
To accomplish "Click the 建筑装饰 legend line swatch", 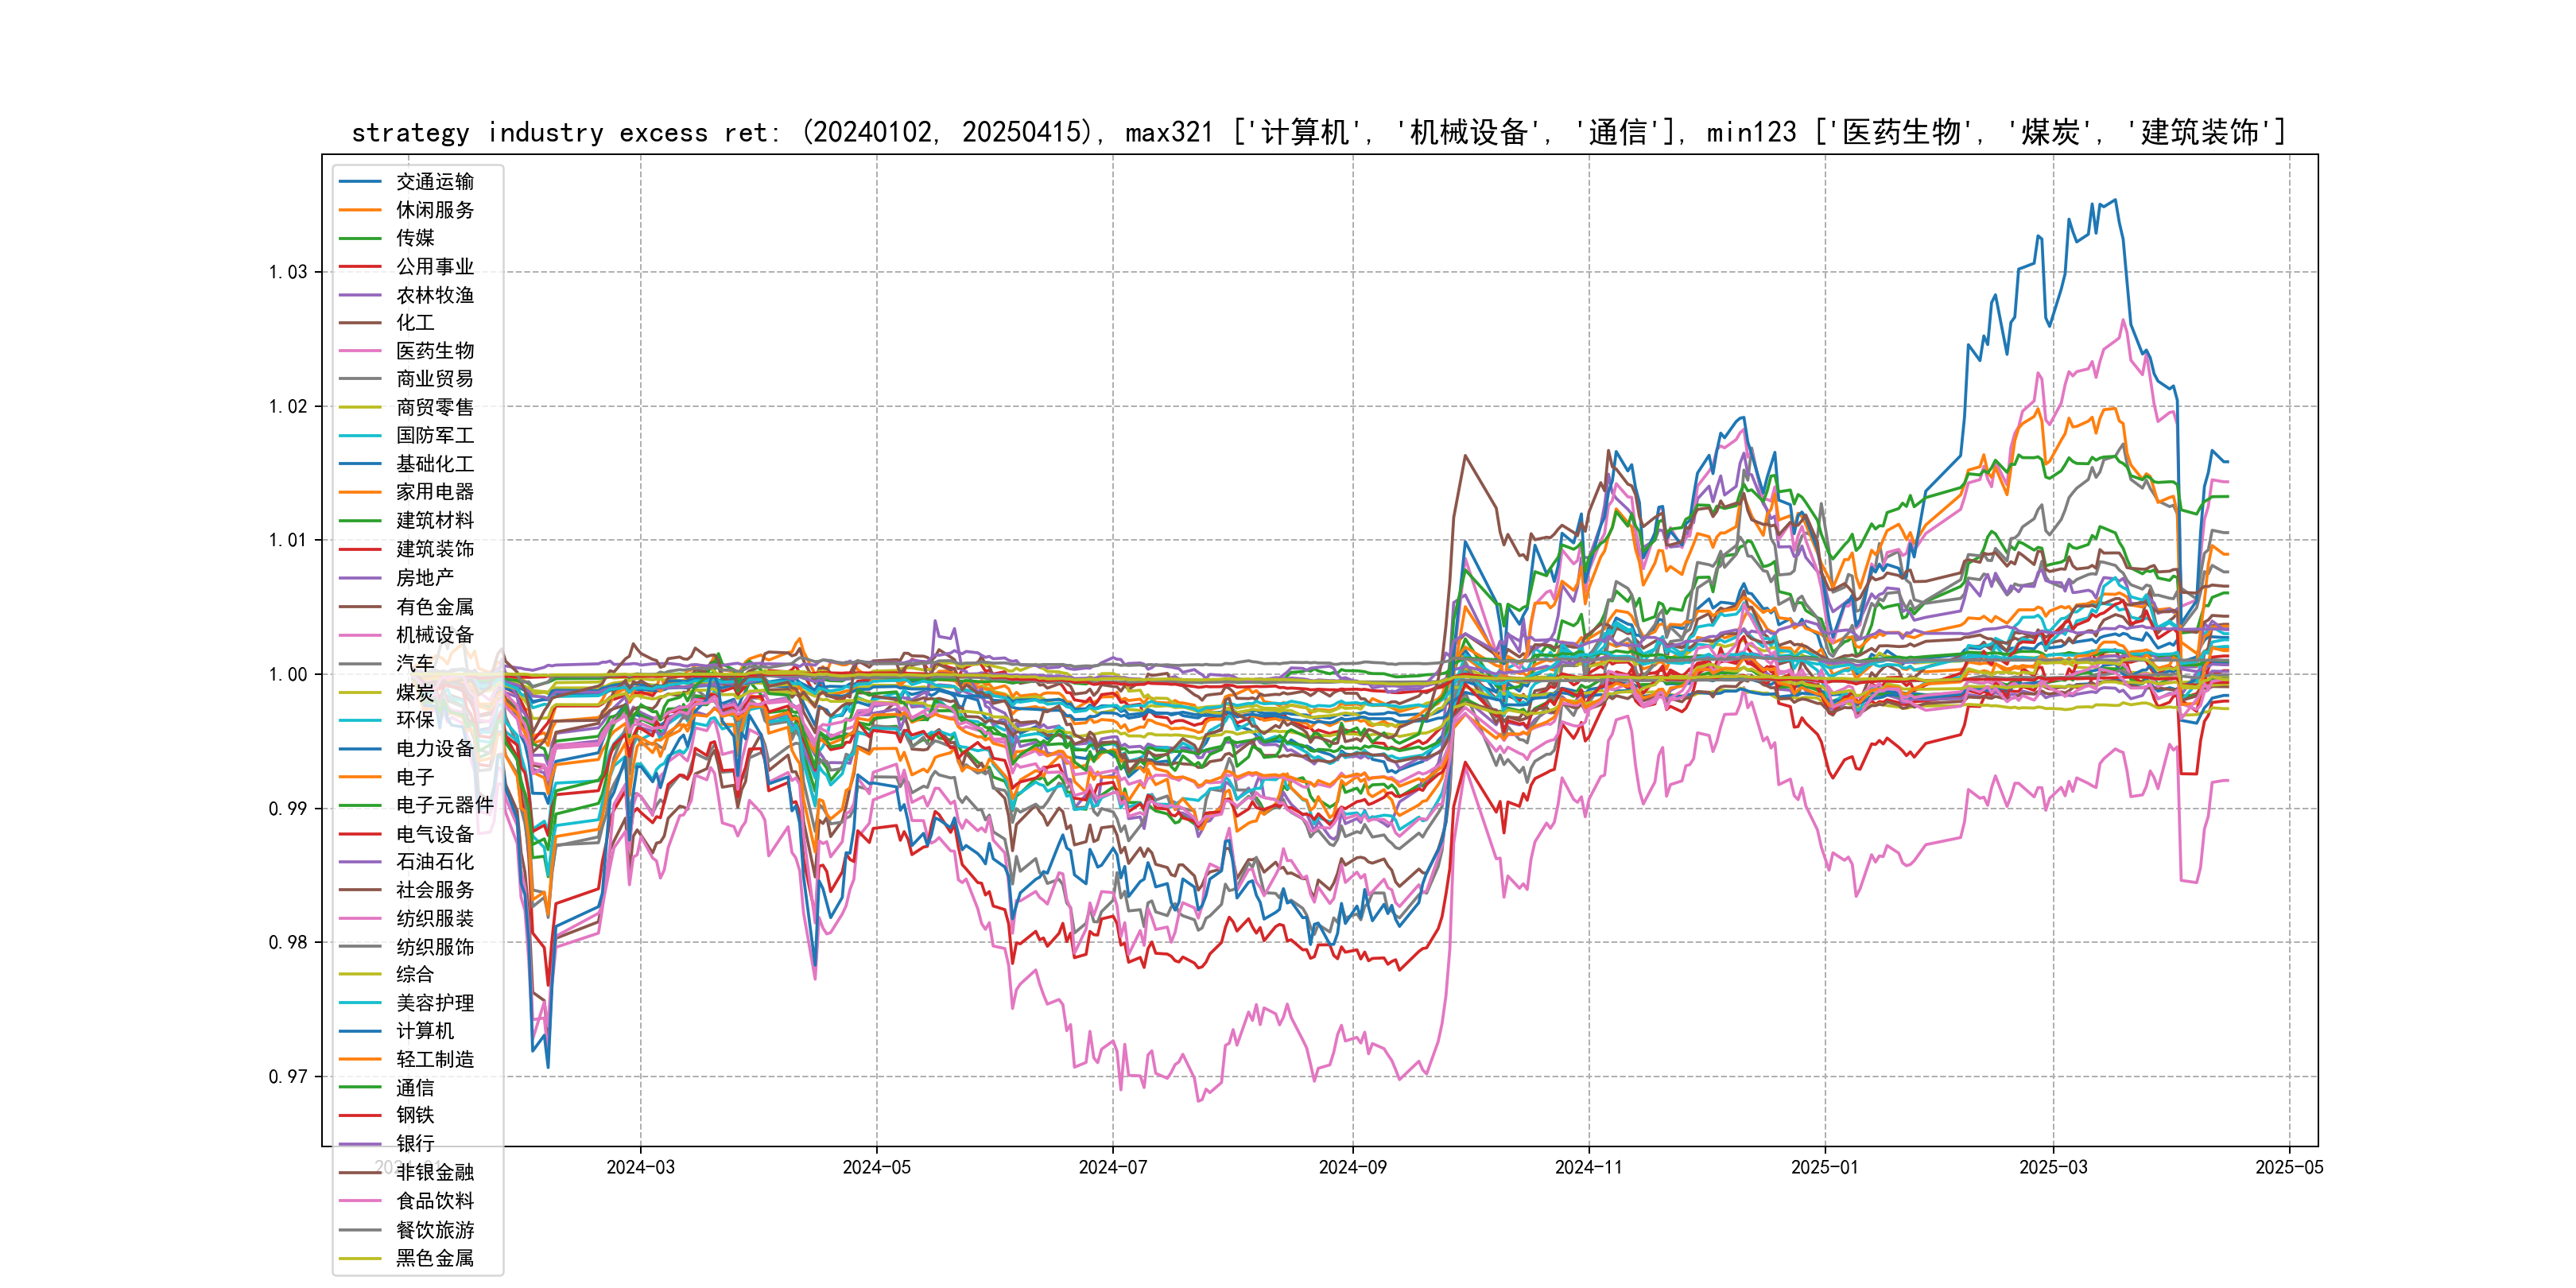I will (x=360, y=549).
